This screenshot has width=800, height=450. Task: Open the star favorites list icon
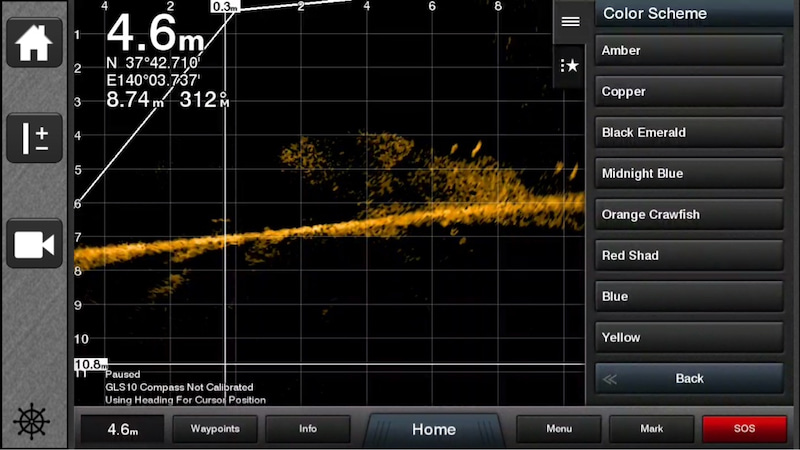[570, 66]
